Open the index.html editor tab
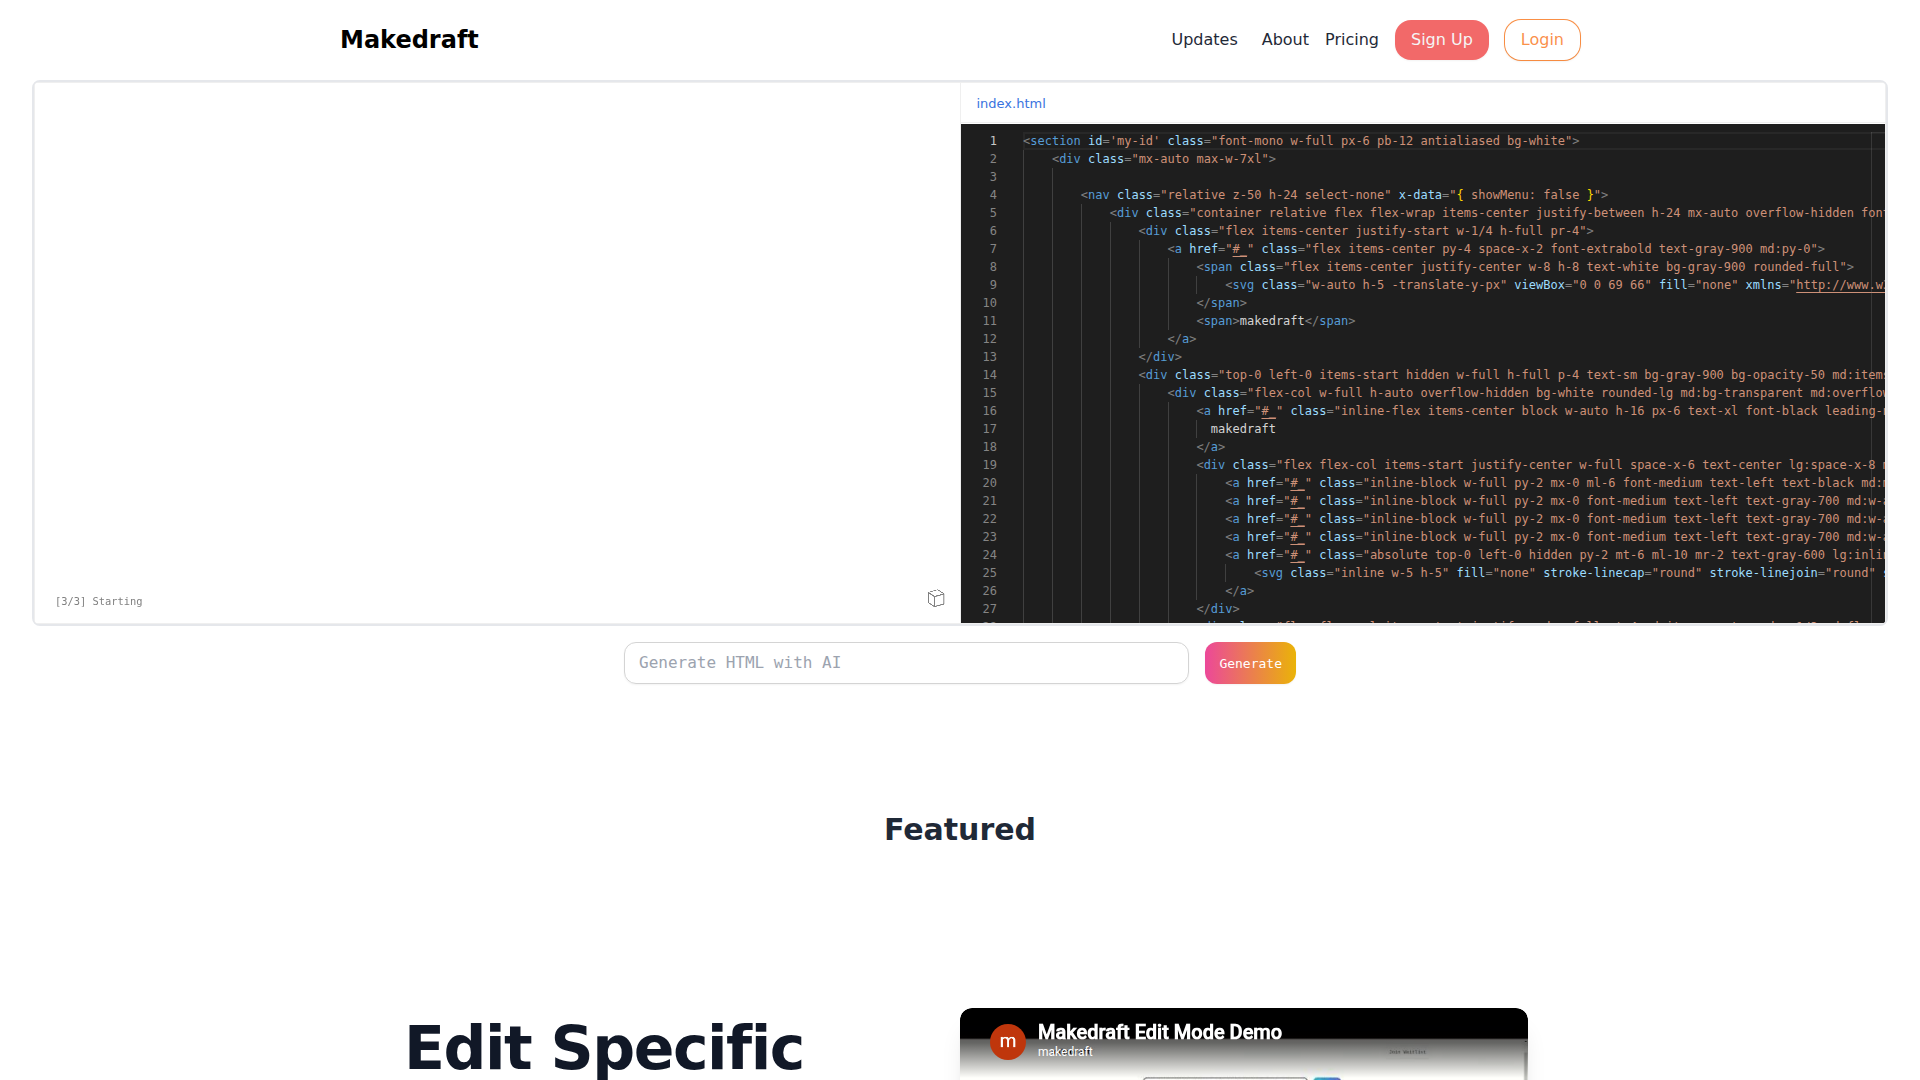1920x1080 pixels. tap(1010, 103)
